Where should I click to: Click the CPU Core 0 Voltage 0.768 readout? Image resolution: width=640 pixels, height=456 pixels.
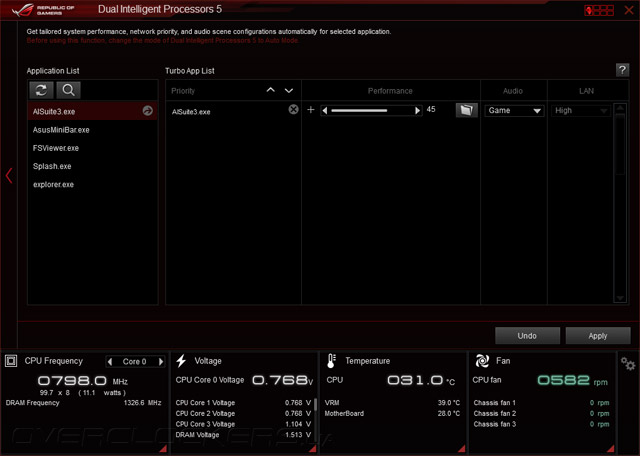coord(282,380)
